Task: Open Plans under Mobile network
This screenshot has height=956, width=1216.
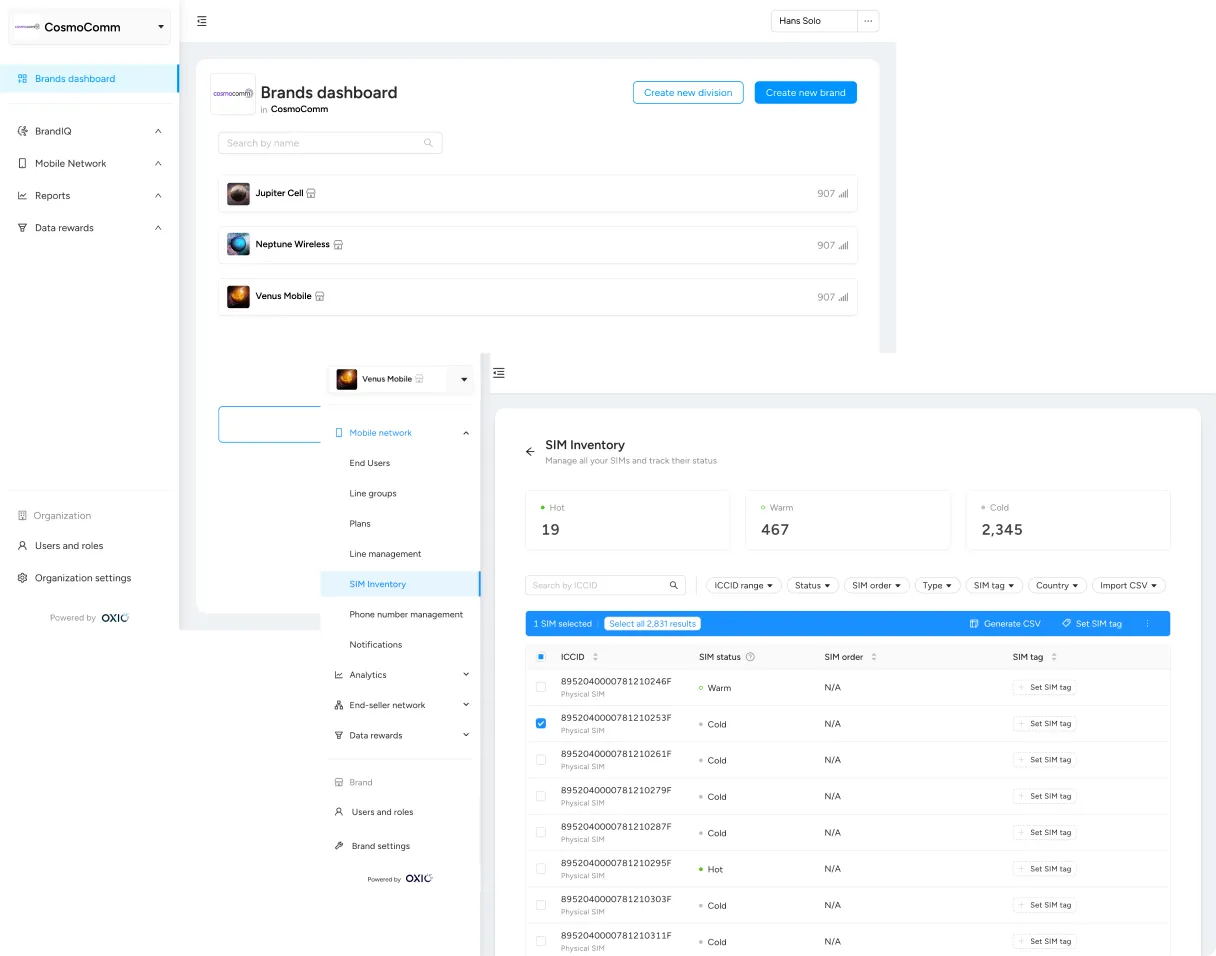Action: coord(360,523)
